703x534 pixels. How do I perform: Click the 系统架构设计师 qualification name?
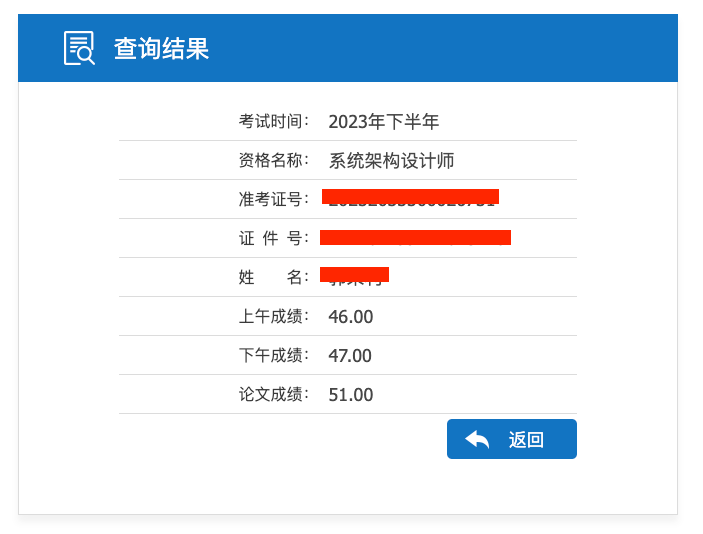[x=391, y=161]
